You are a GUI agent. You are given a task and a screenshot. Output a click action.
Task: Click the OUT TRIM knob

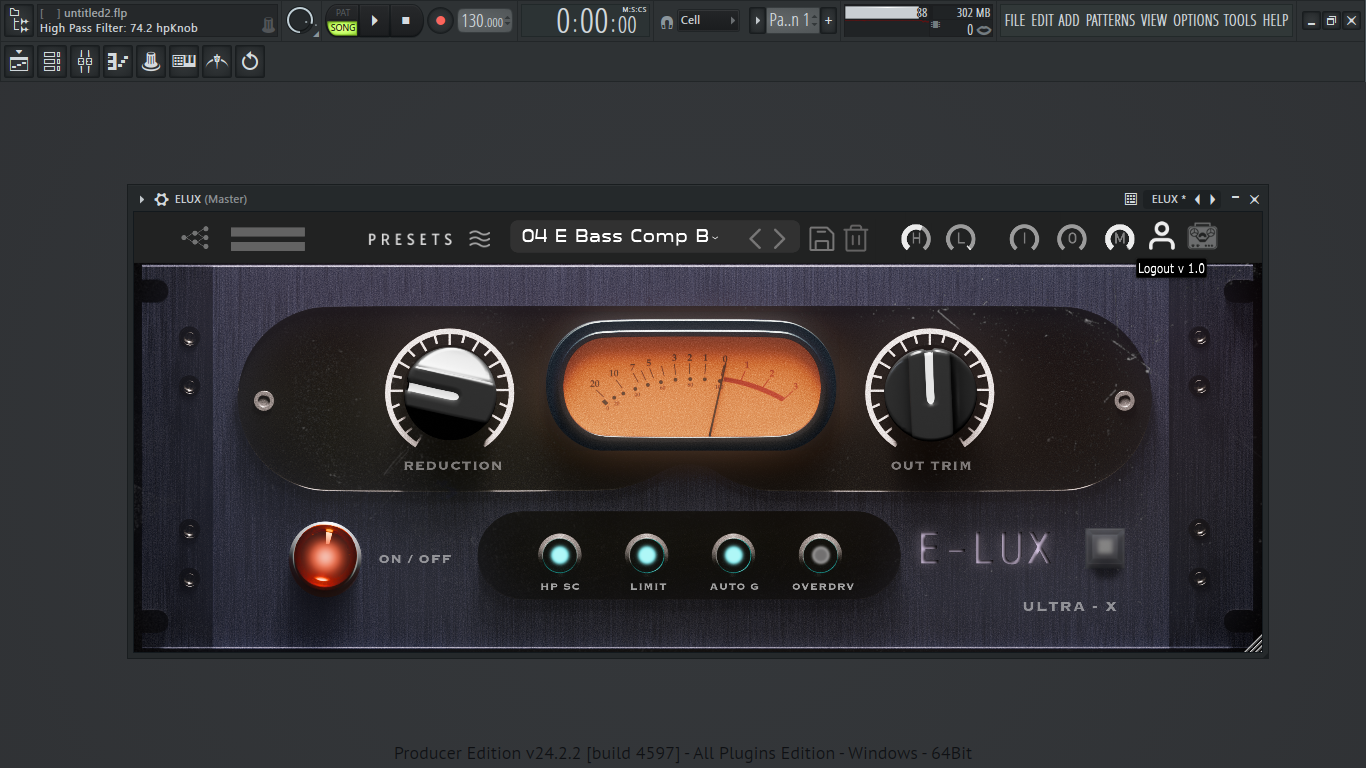pyautogui.click(x=930, y=391)
